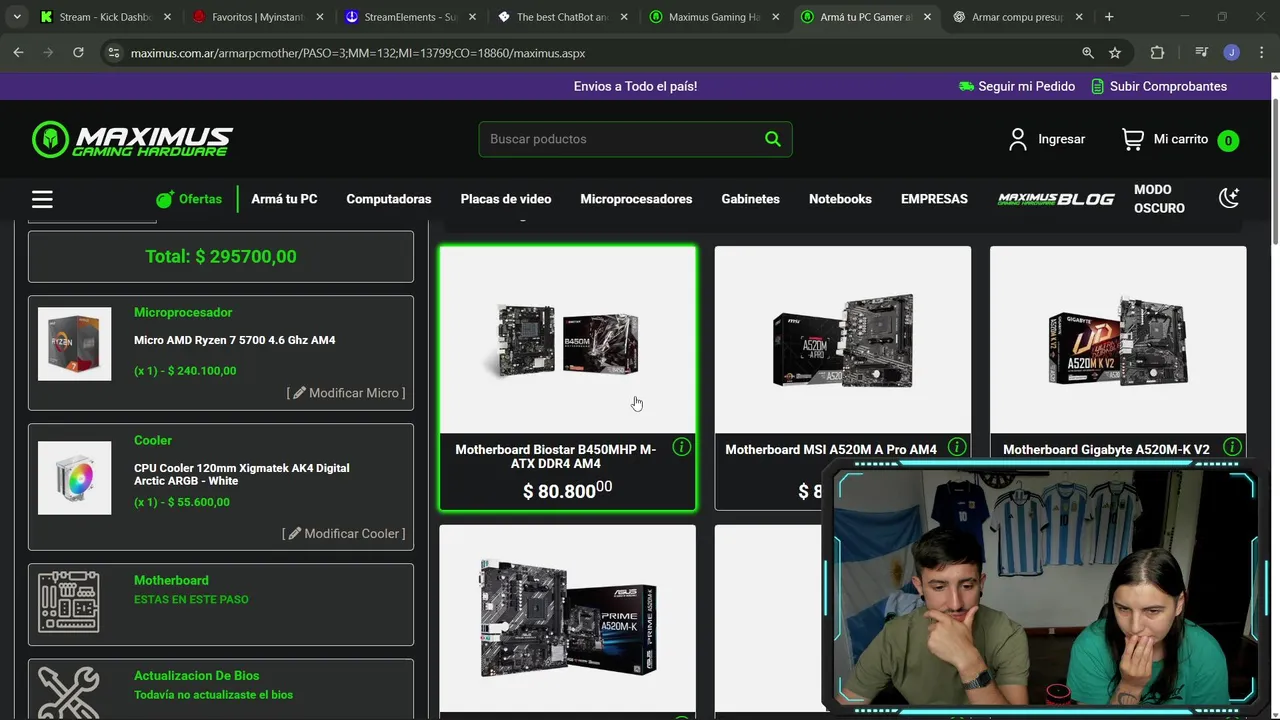1280x720 pixels.
Task: Click the Motherboard step icon
Action: coord(68,602)
